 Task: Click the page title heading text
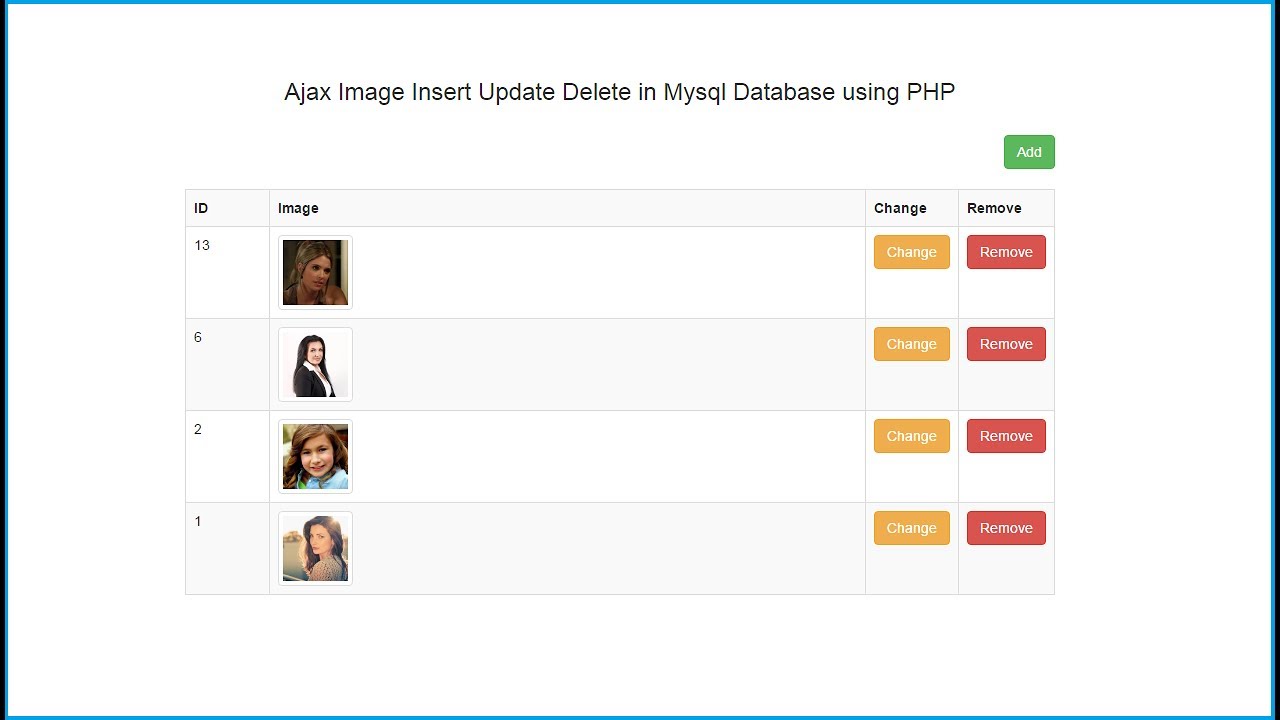coord(619,92)
